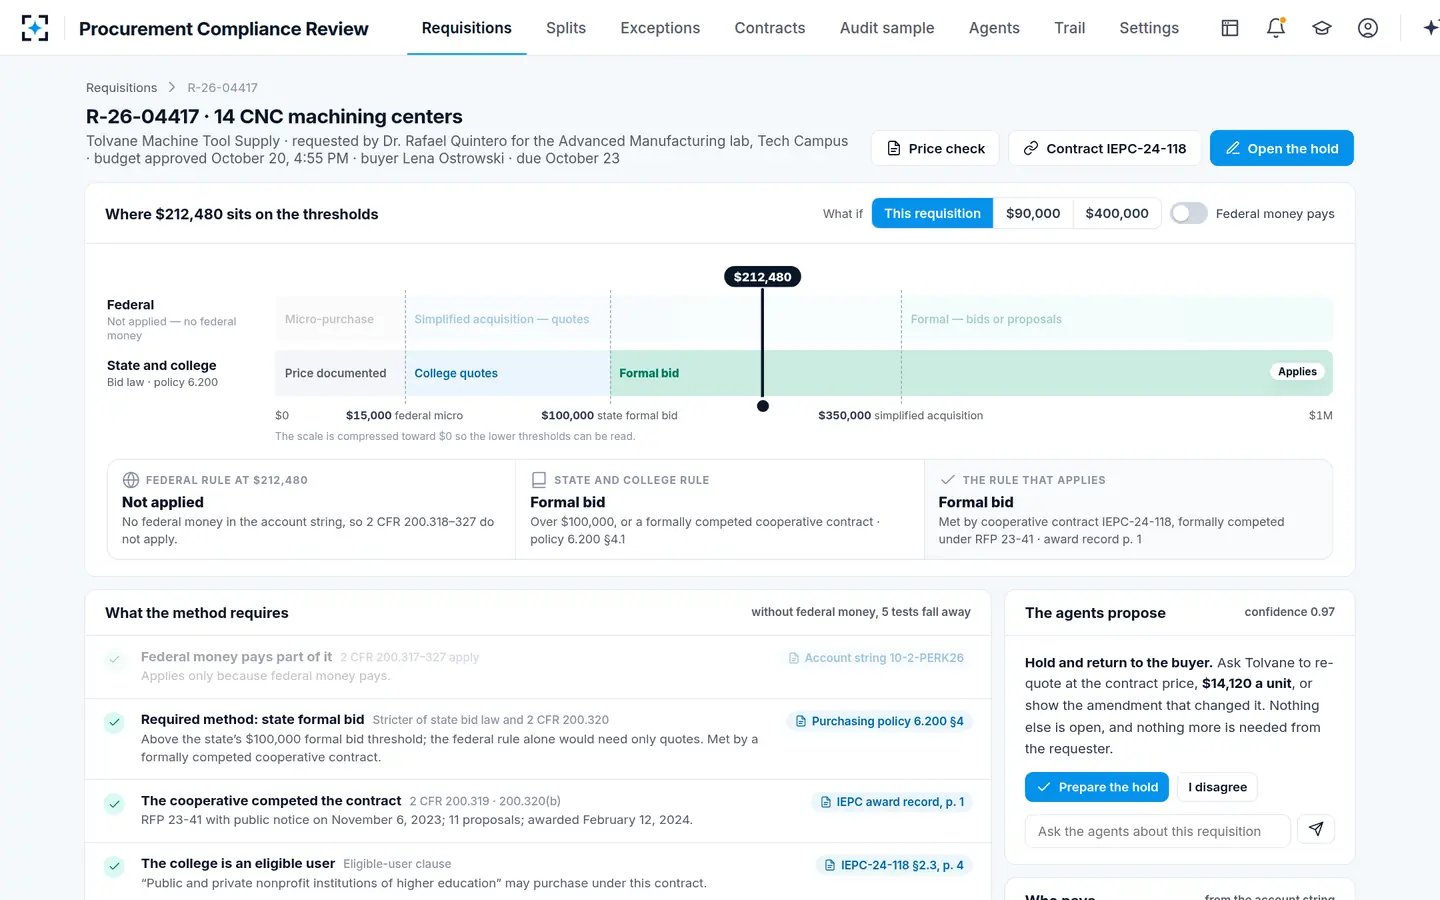Open the Trail tab
This screenshot has height=900, width=1440.
pyautogui.click(x=1070, y=28)
